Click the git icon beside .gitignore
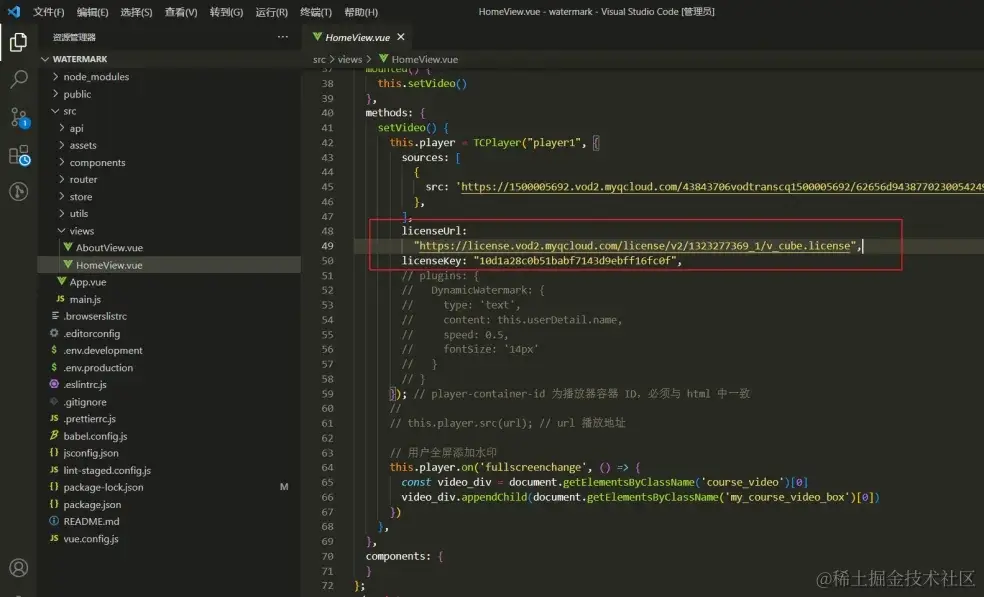Image resolution: width=984 pixels, height=597 pixels. (54, 401)
